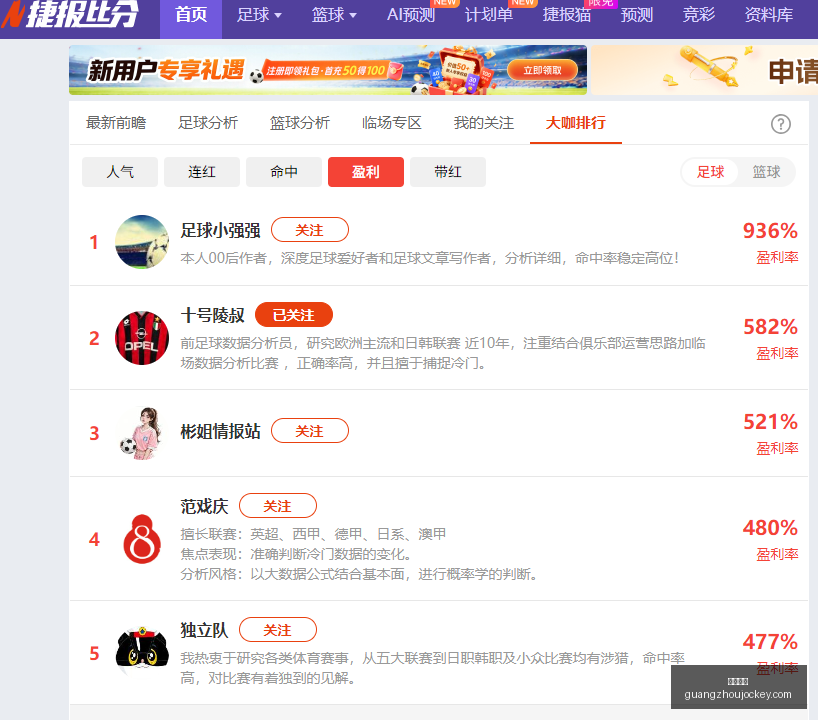This screenshot has width=818, height=720.
Task: Follow 范戏庆 with 关注 button
Action: point(278,506)
